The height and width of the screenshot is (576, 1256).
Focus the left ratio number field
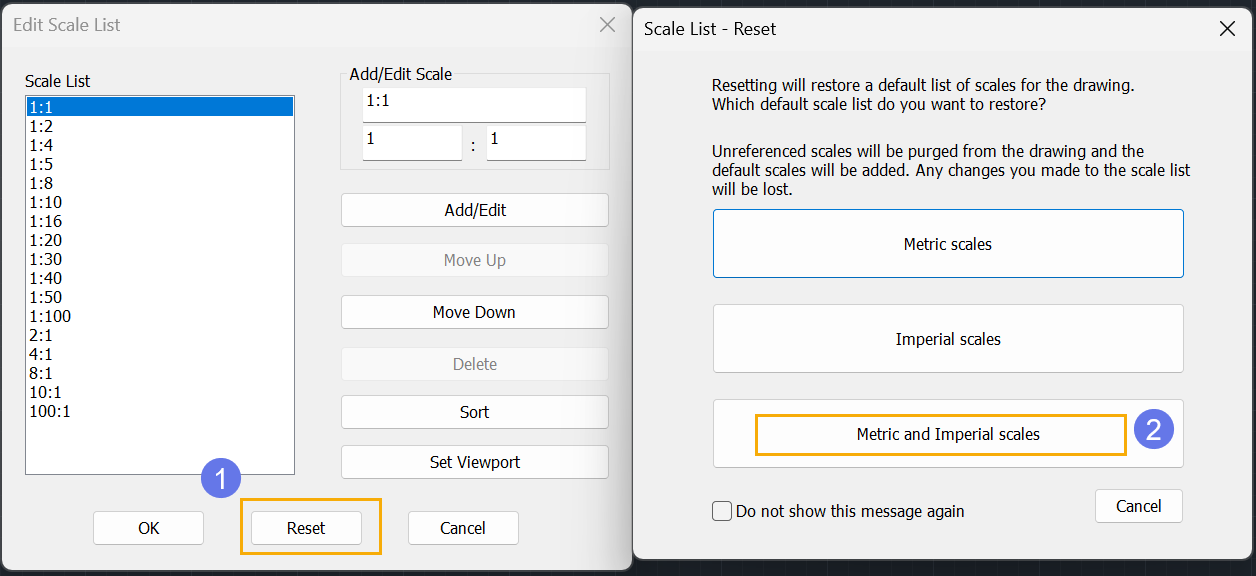[x=412, y=143]
